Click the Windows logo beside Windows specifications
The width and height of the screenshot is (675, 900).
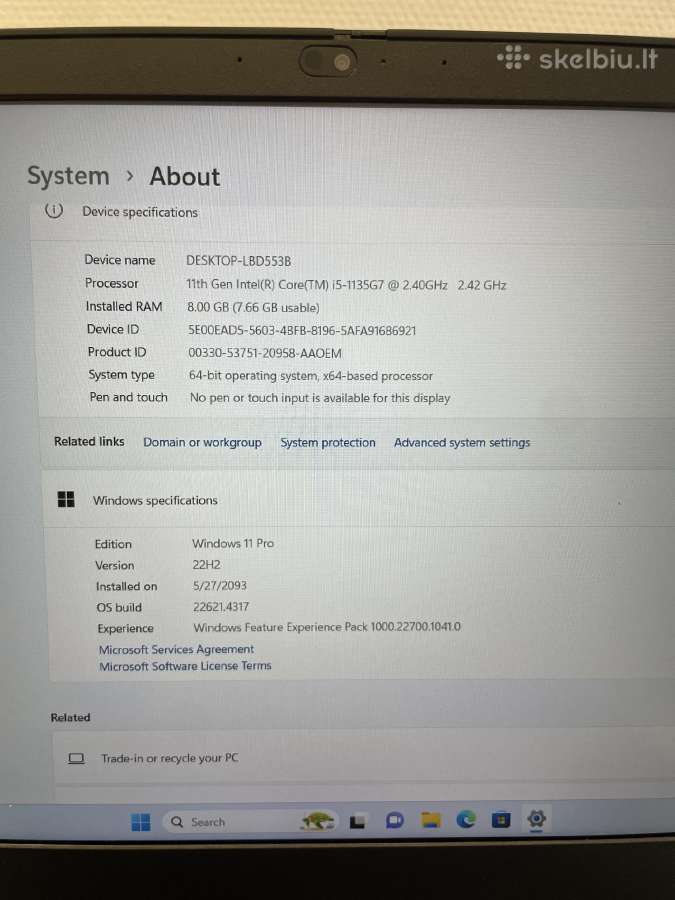(x=66, y=499)
